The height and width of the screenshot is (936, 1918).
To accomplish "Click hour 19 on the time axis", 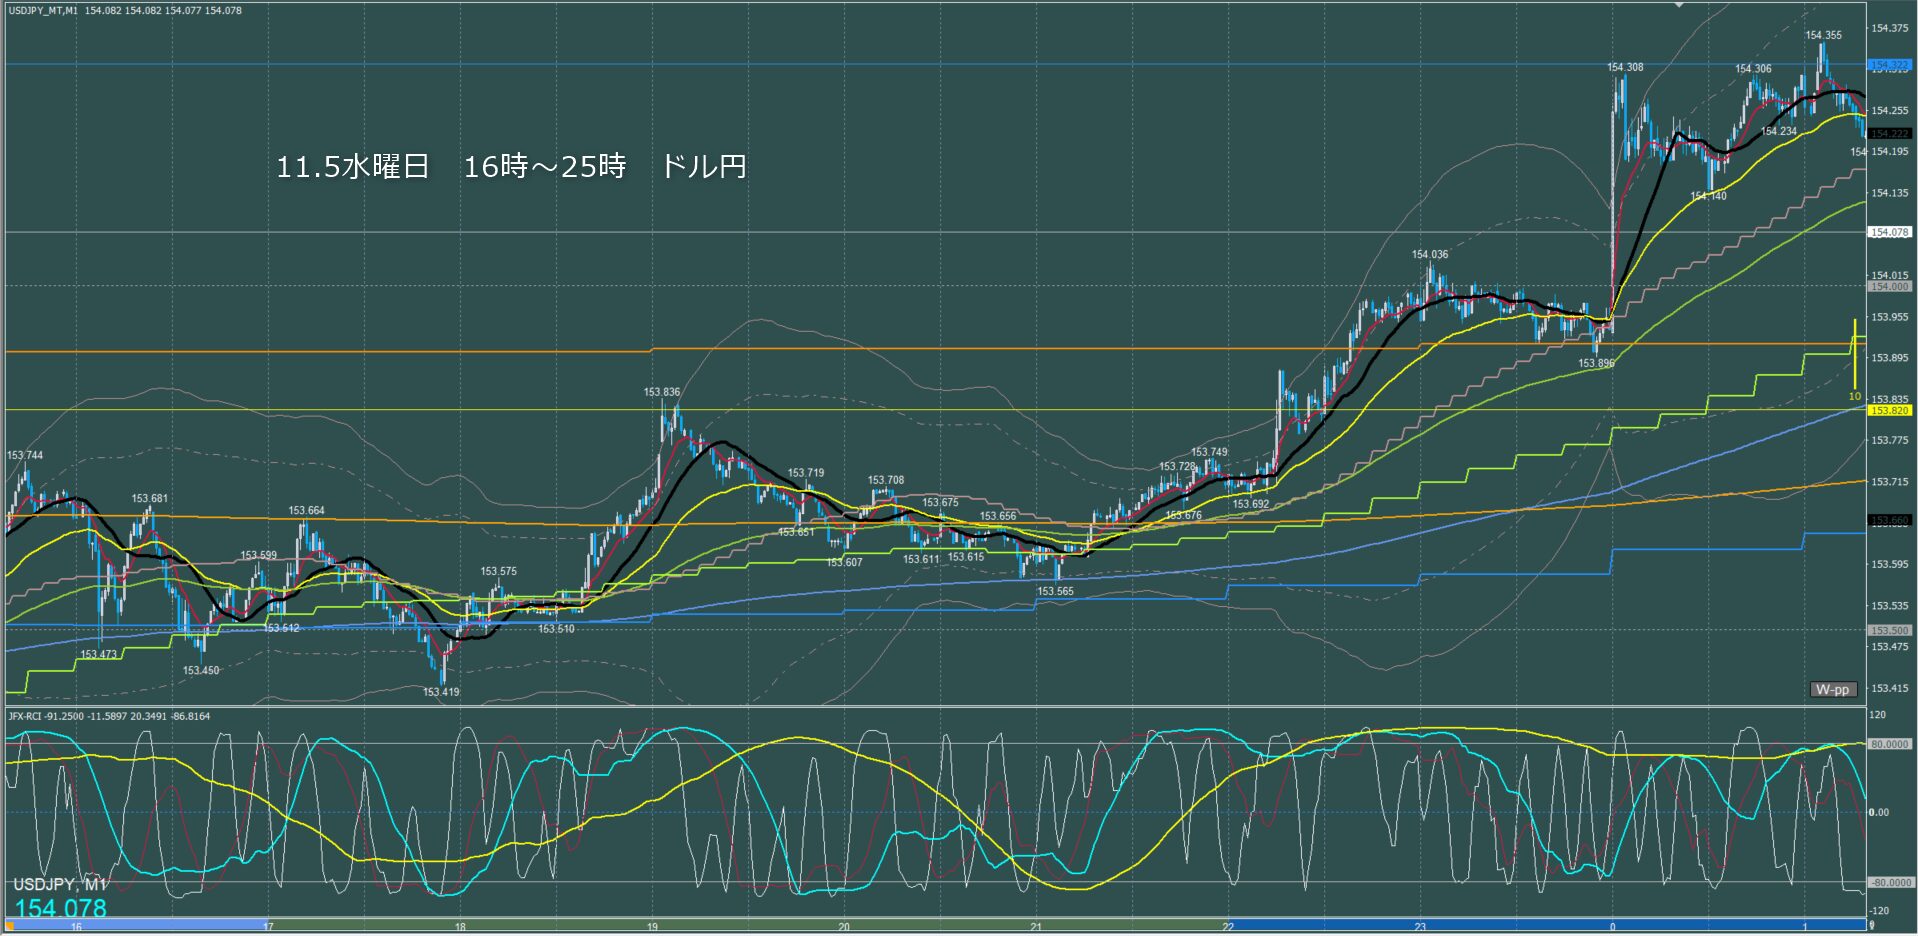I will pyautogui.click(x=652, y=927).
